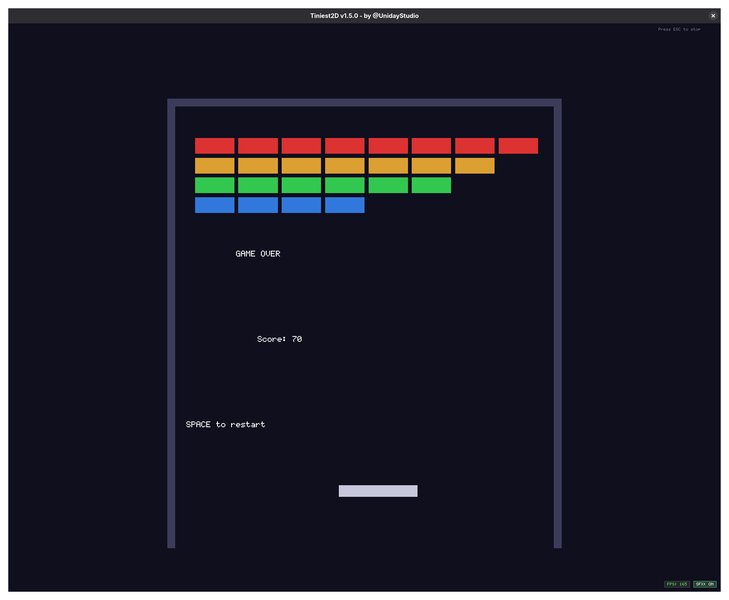Viewport: 729px width, 600px height.
Task: Click the leftmost orange brick
Action: (215, 166)
